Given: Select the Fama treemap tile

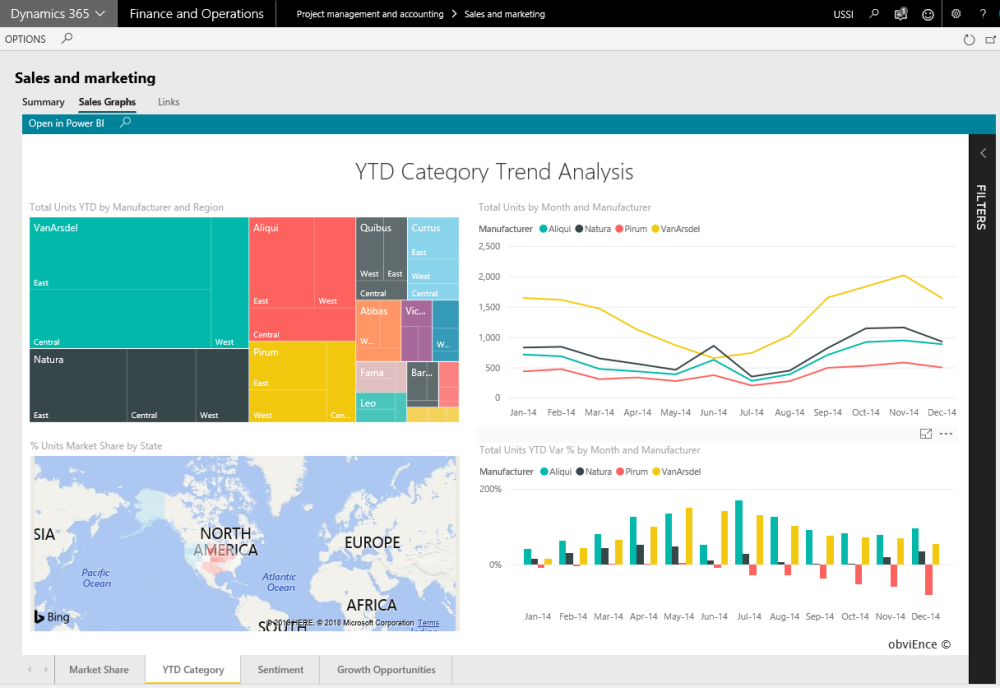Looking at the screenshot, I should click(381, 377).
